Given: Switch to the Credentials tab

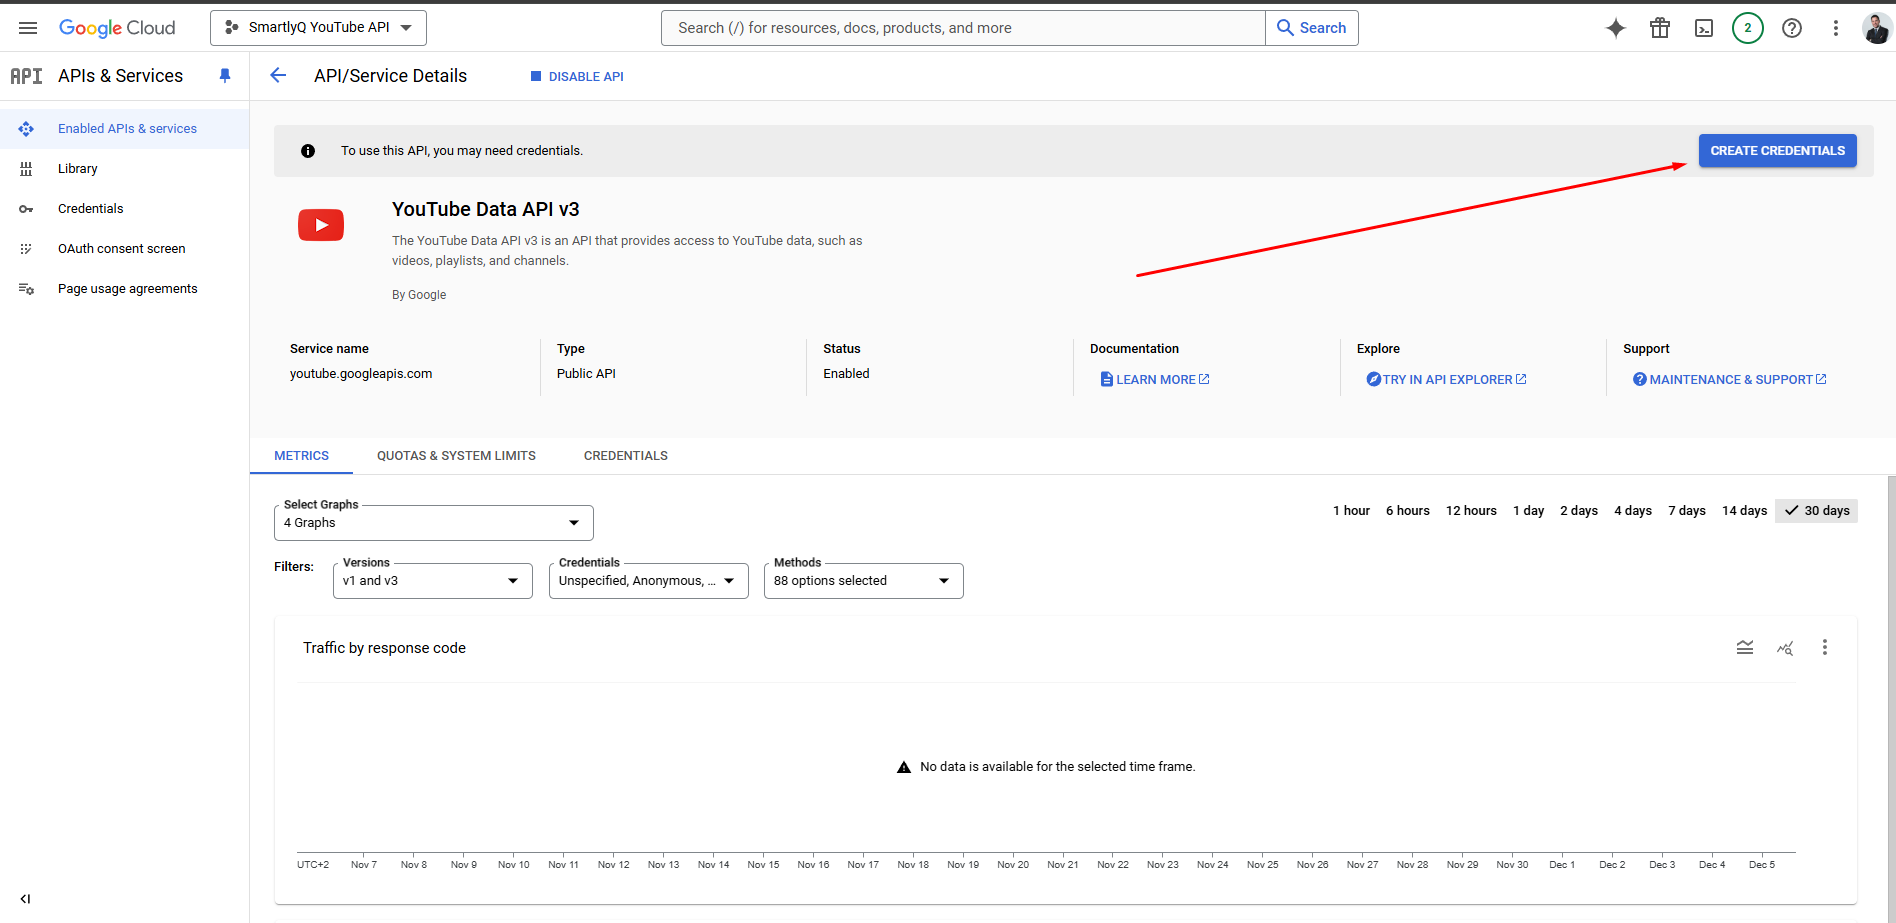Looking at the screenshot, I should (626, 456).
